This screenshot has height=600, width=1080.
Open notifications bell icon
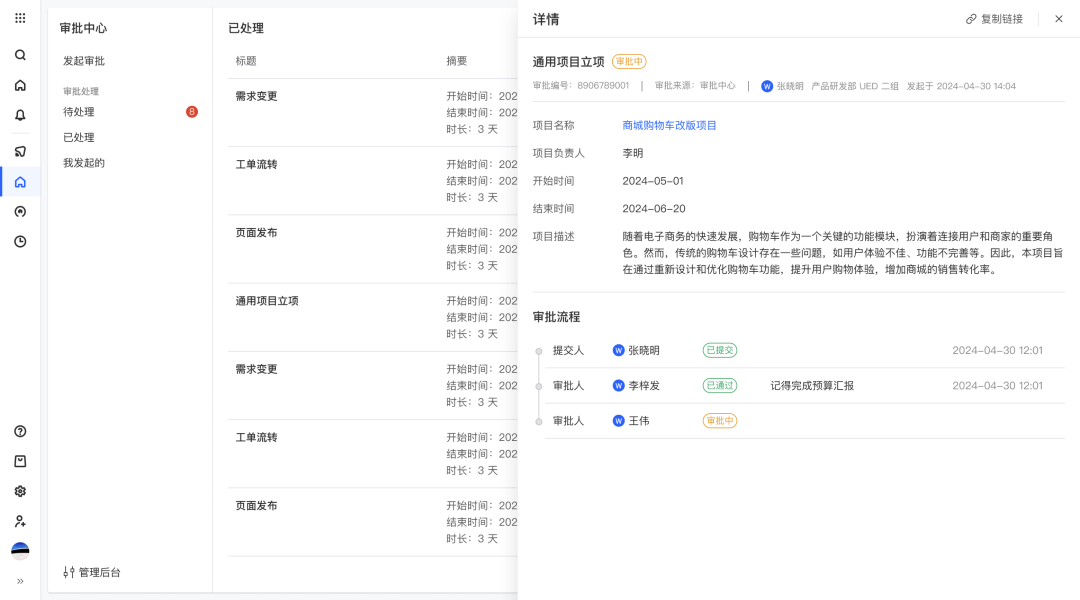tap(20, 115)
